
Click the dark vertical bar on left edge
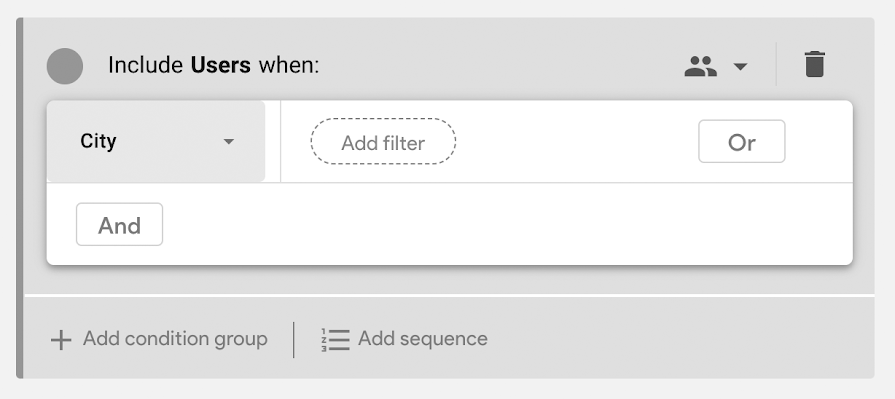[x=19, y=198]
